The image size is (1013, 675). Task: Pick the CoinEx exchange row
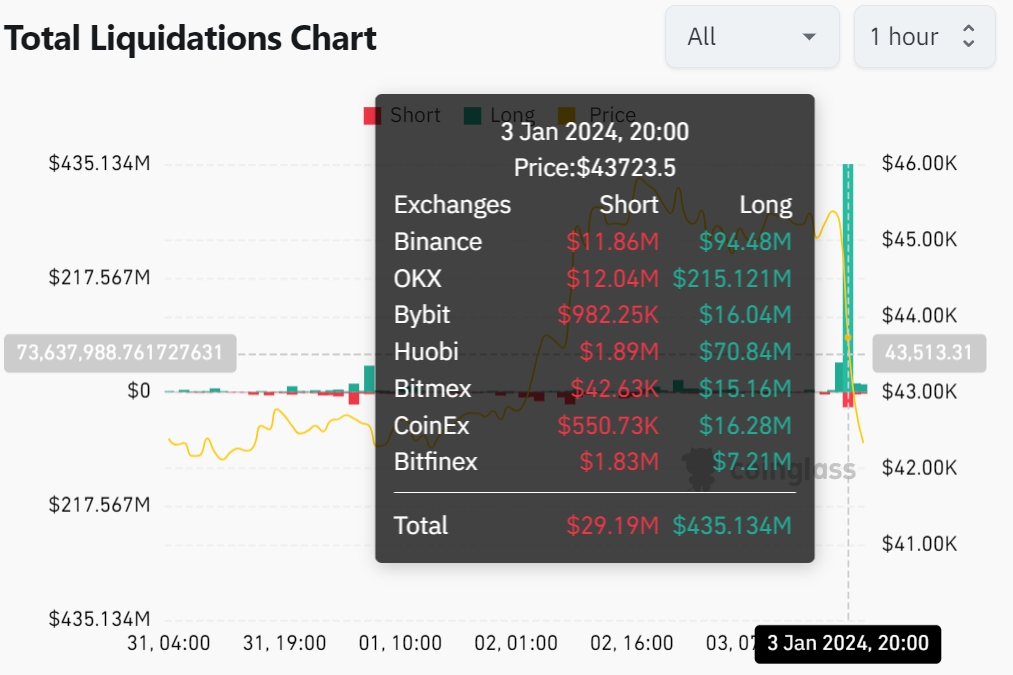coord(593,425)
